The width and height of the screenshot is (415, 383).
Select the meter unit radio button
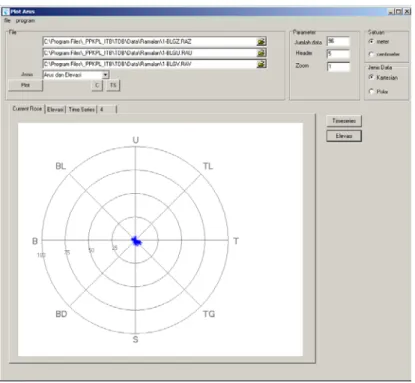371,42
